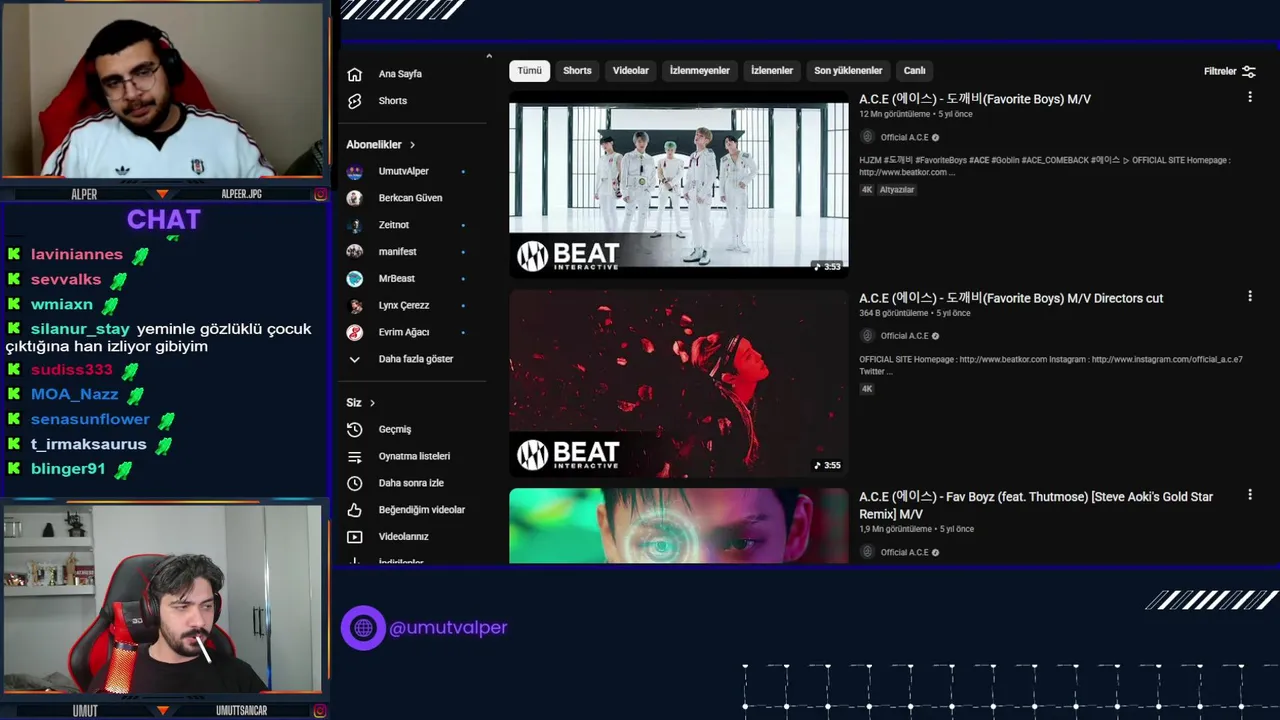Select the Videolar filter chip
The width and height of the screenshot is (1280, 720).
coord(631,71)
